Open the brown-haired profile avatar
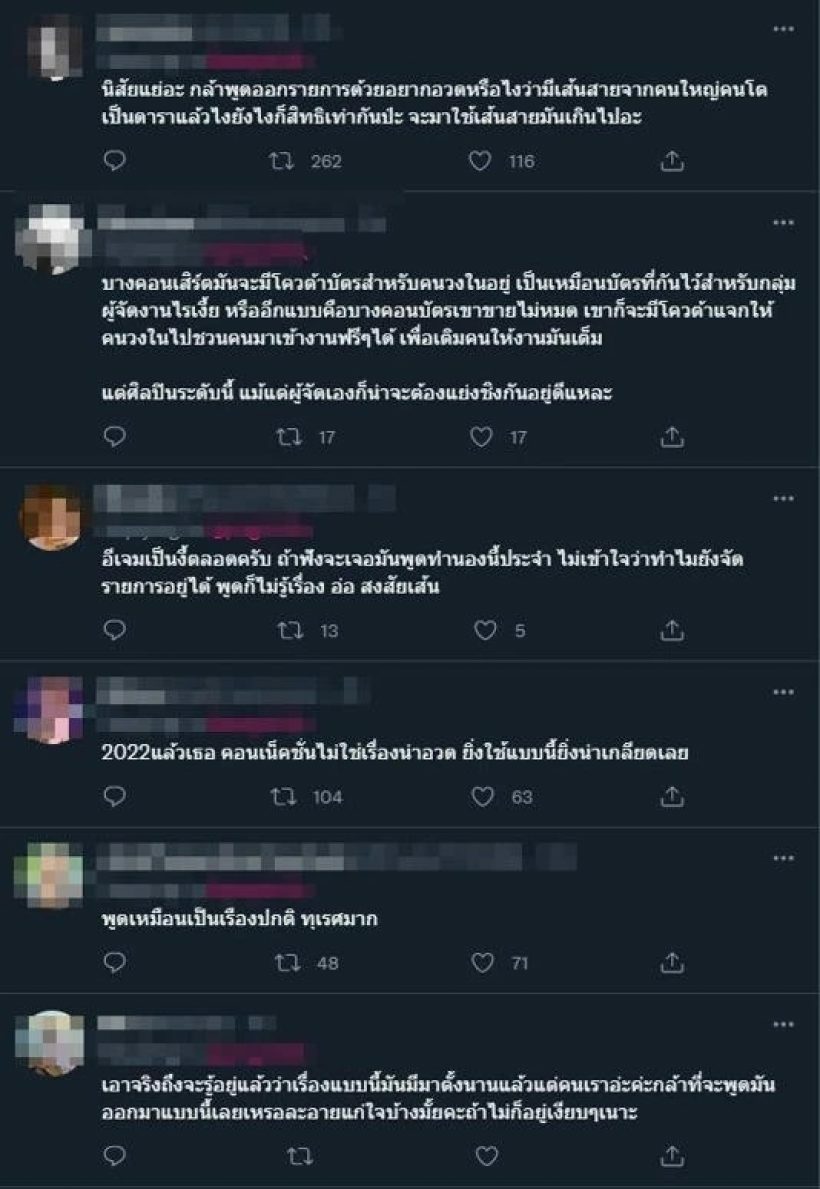This screenshot has width=820, height=1189. (x=51, y=517)
